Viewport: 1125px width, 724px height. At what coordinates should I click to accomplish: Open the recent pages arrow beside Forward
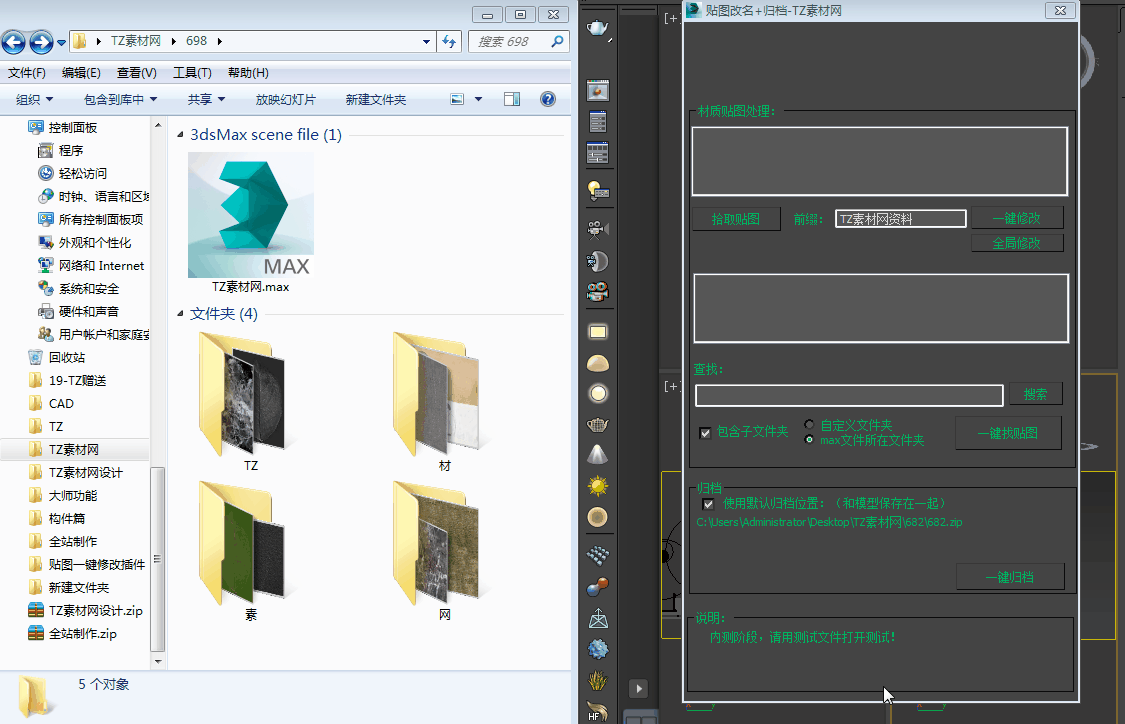62,42
